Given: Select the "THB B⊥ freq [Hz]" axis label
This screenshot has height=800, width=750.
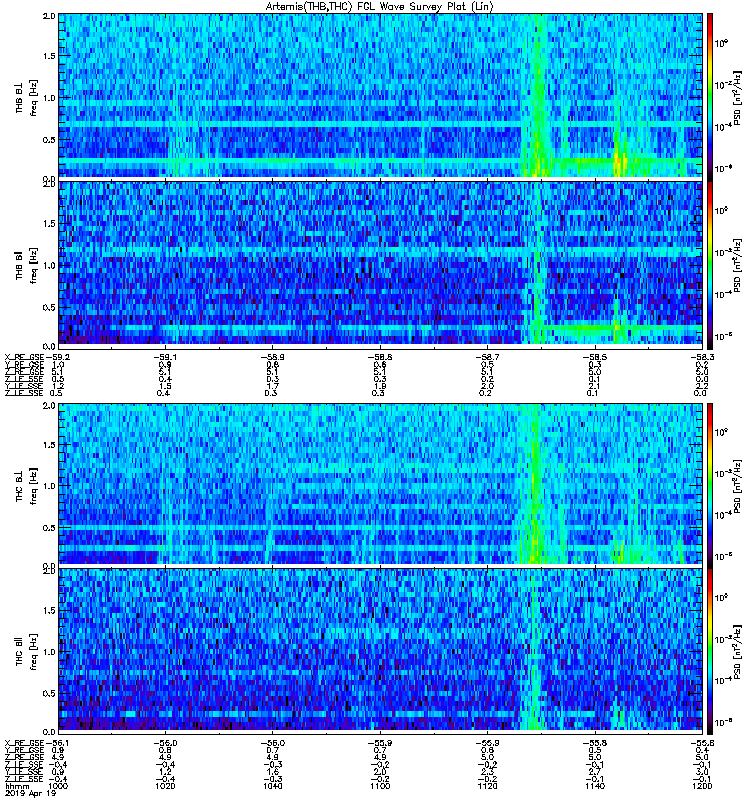Looking at the screenshot, I should (27, 97).
